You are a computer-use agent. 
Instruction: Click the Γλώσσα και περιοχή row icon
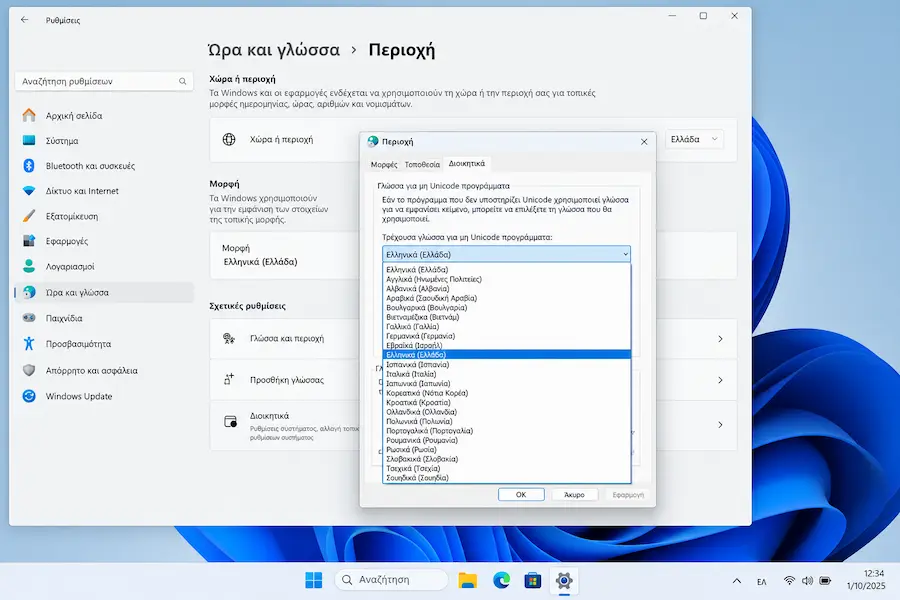(229, 339)
